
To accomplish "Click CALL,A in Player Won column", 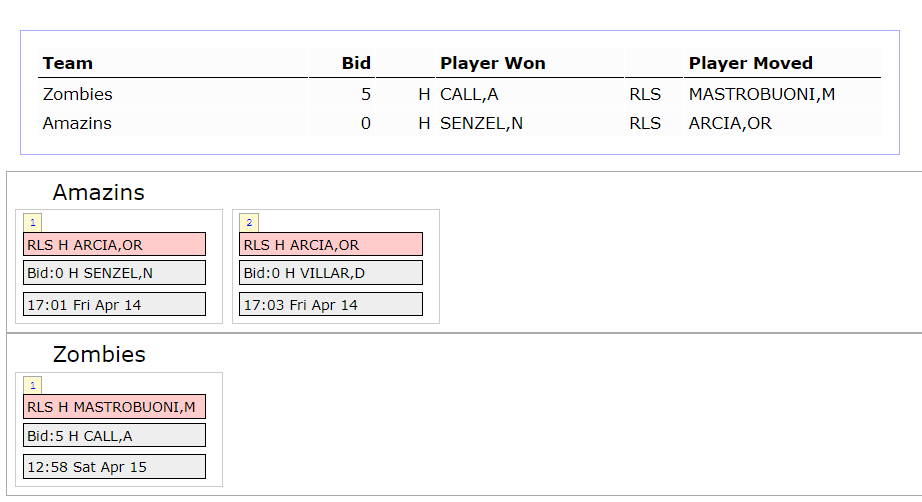I will [x=469, y=94].
